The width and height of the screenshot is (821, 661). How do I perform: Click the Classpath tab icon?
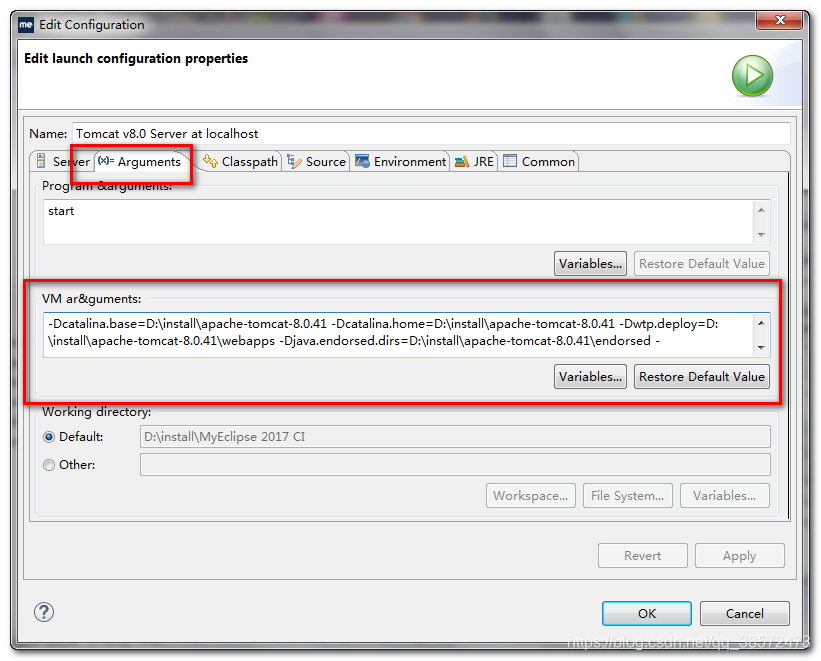210,161
